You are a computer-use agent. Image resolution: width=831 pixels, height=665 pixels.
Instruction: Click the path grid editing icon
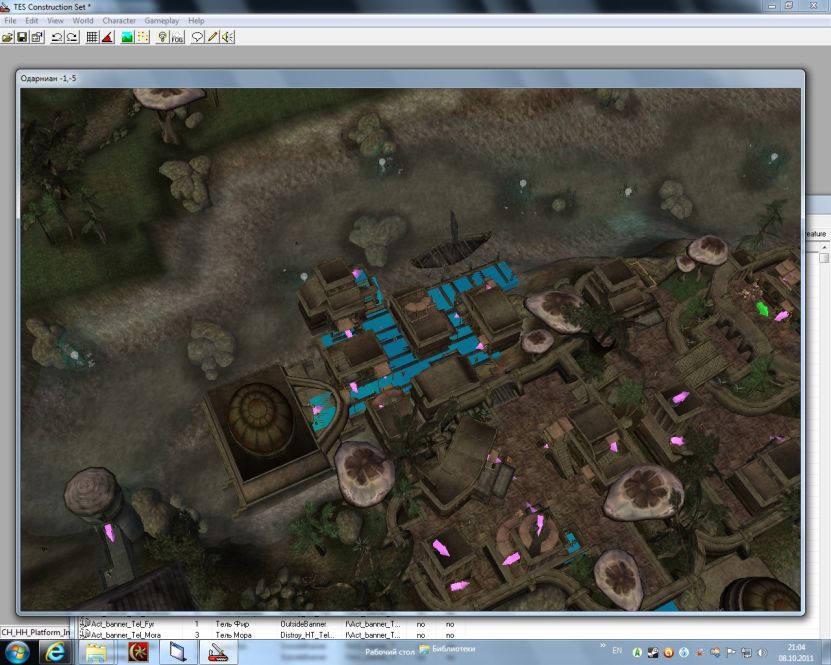(x=143, y=37)
